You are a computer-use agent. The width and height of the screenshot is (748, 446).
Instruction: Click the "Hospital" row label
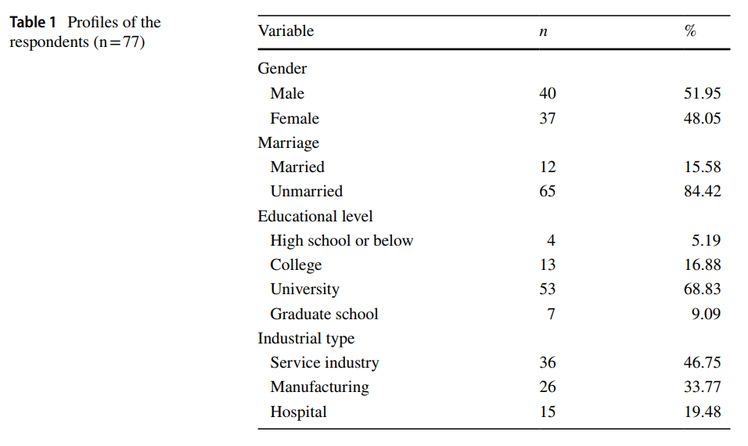(298, 412)
